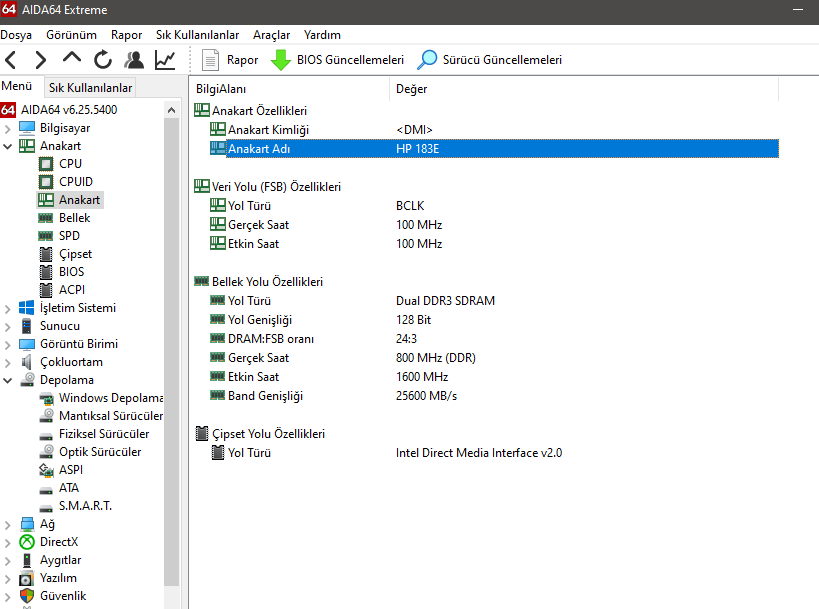Select the Çipset chip icon
Image resolution: width=819 pixels, height=609 pixels.
[x=46, y=254]
